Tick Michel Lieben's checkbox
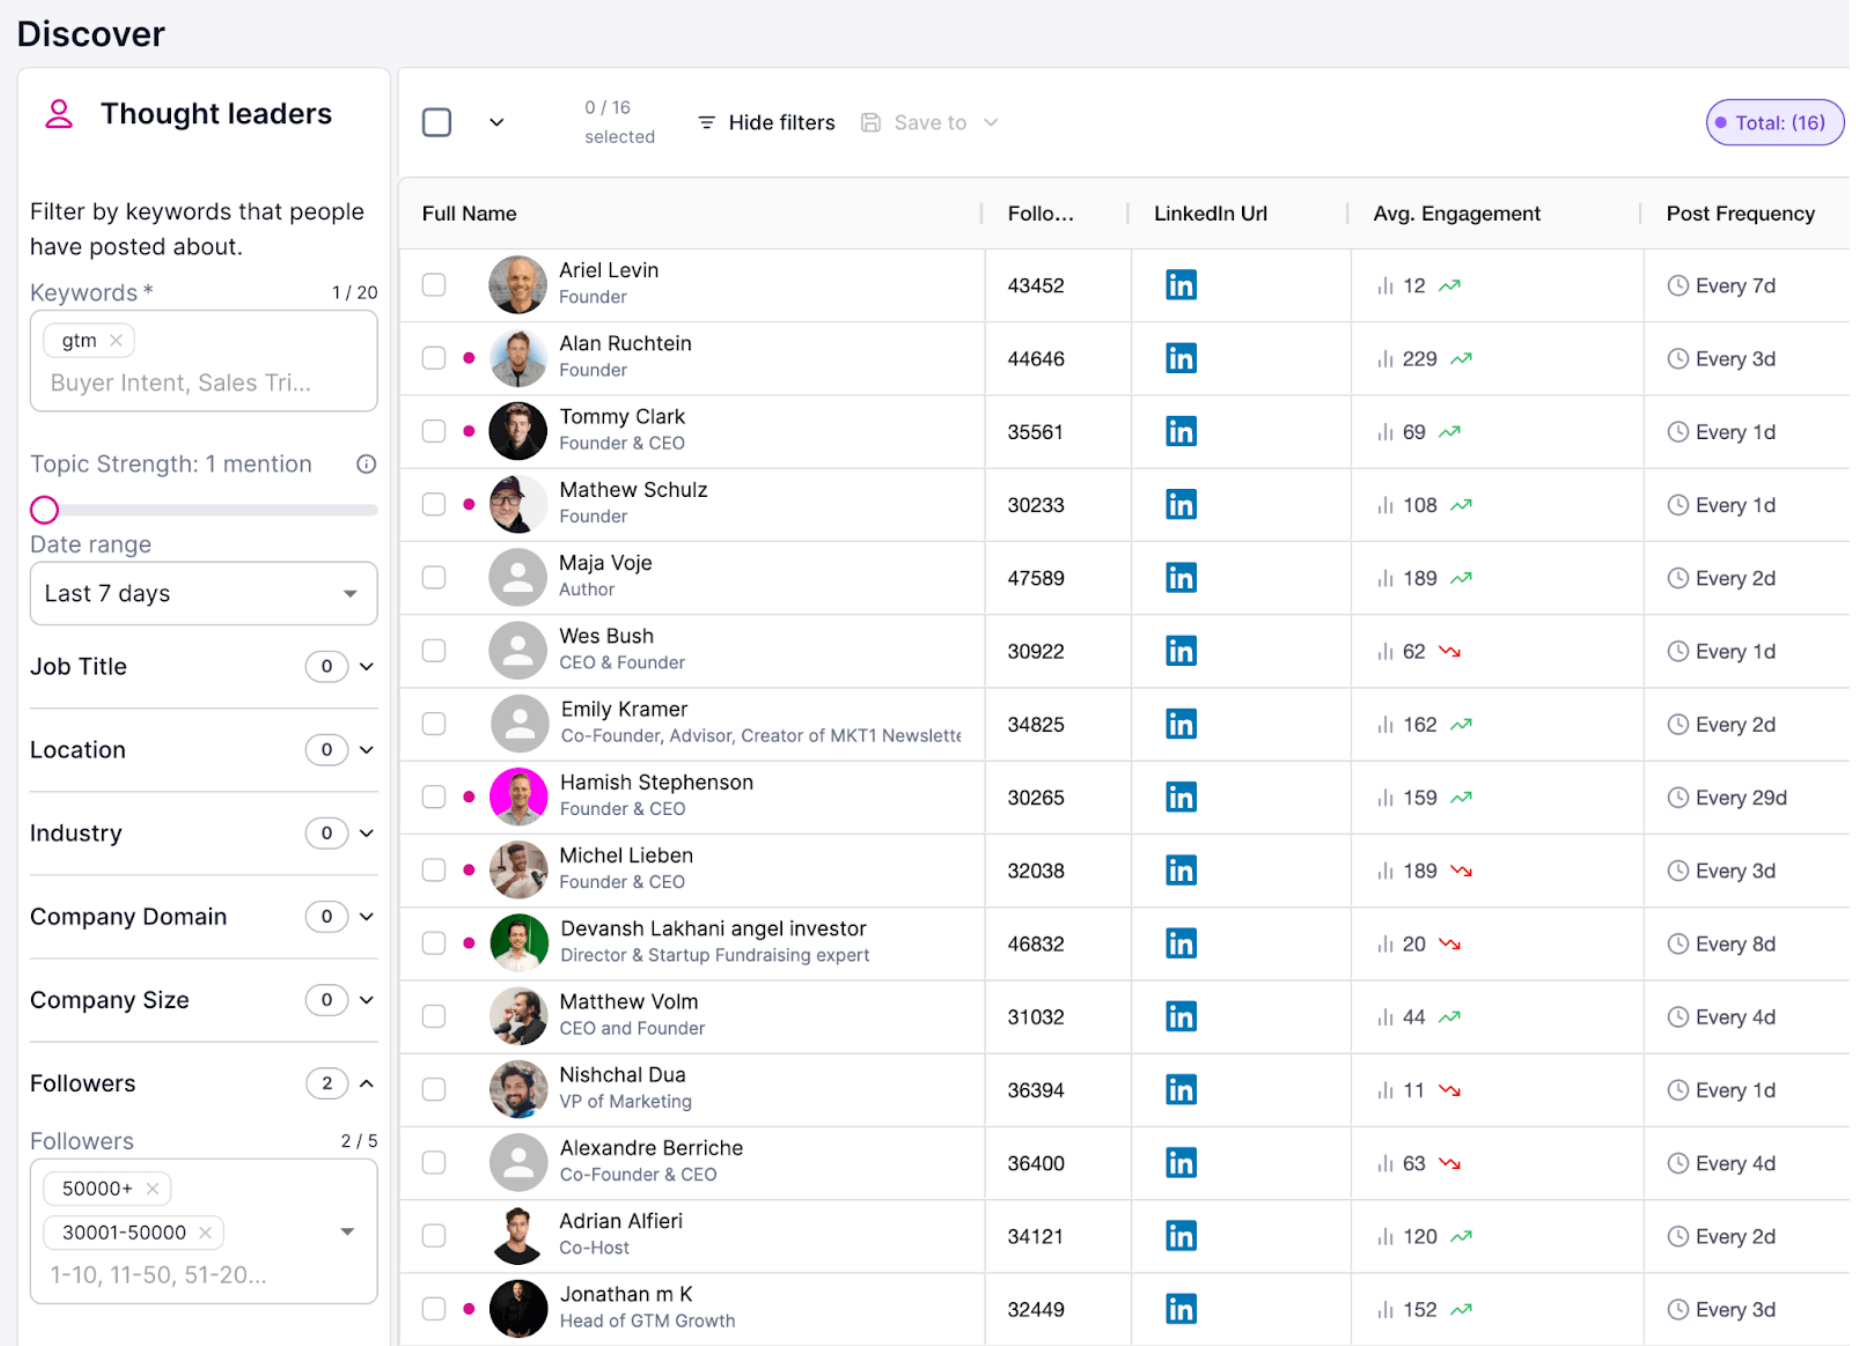This screenshot has width=1856, height=1346. point(433,870)
